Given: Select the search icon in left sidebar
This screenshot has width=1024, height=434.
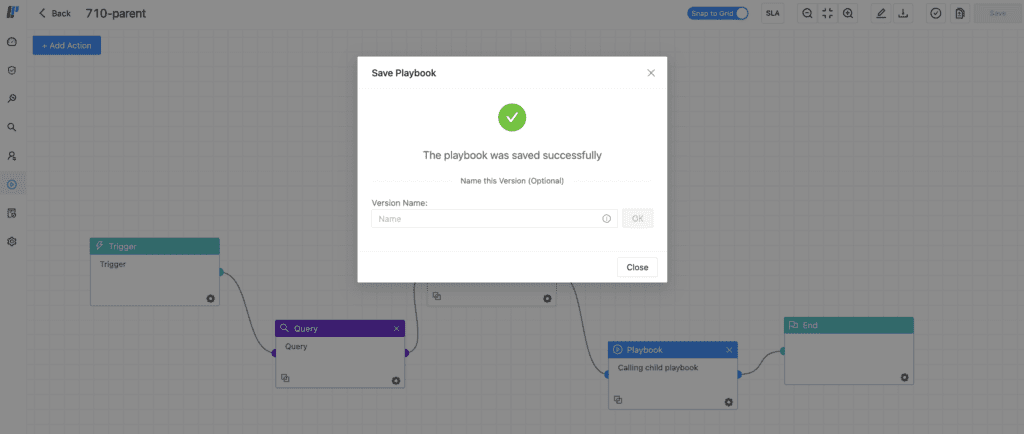Looking at the screenshot, I should coord(12,127).
